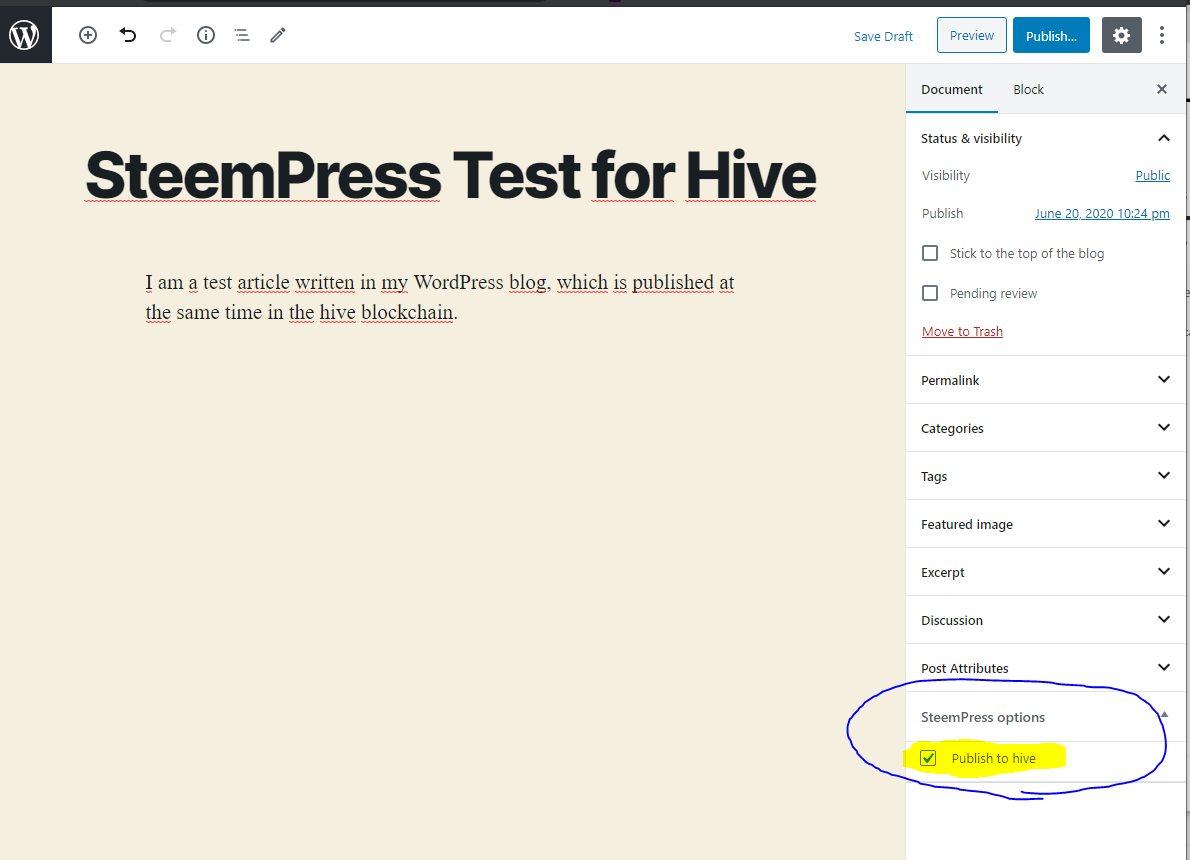Viewport: 1190px width, 860px height.
Task: Collapse the SteemPress options panel
Action: pos(1045,717)
